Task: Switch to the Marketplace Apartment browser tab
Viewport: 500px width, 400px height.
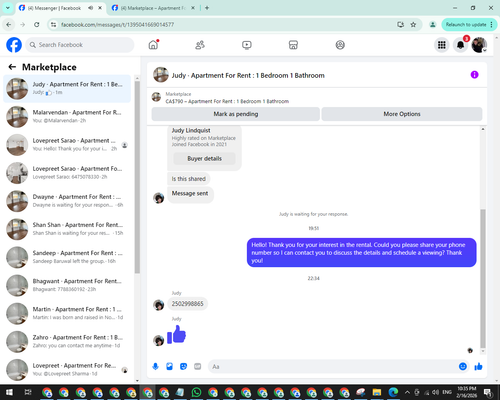Action: click(153, 8)
